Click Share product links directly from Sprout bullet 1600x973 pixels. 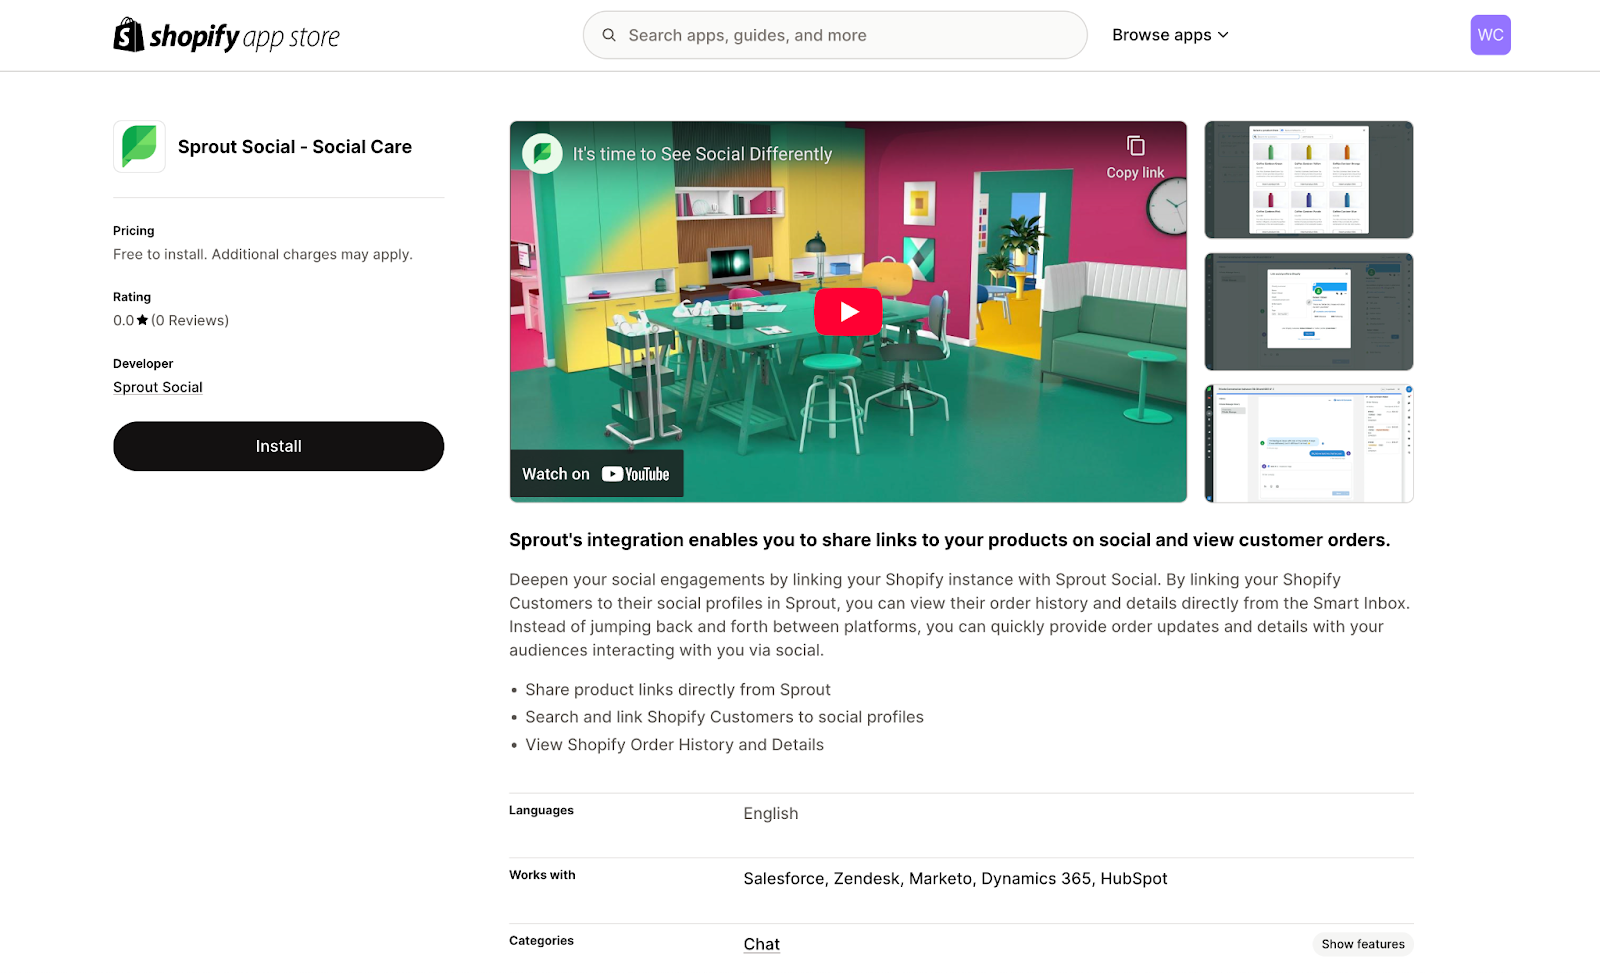pos(678,690)
